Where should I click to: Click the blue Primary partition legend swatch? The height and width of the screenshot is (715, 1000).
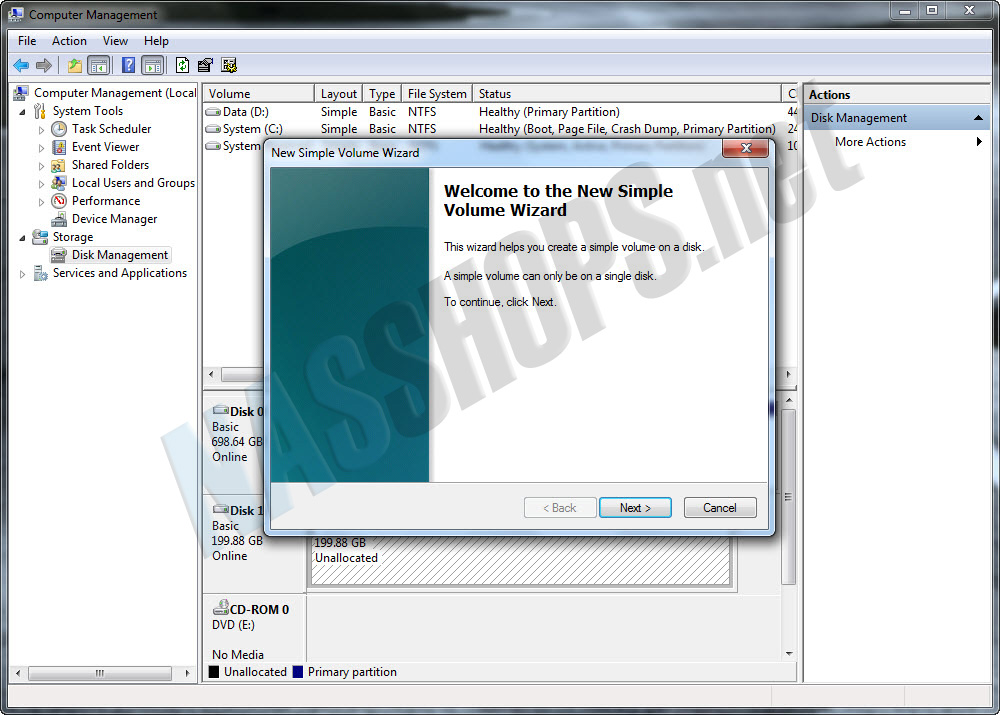point(298,672)
